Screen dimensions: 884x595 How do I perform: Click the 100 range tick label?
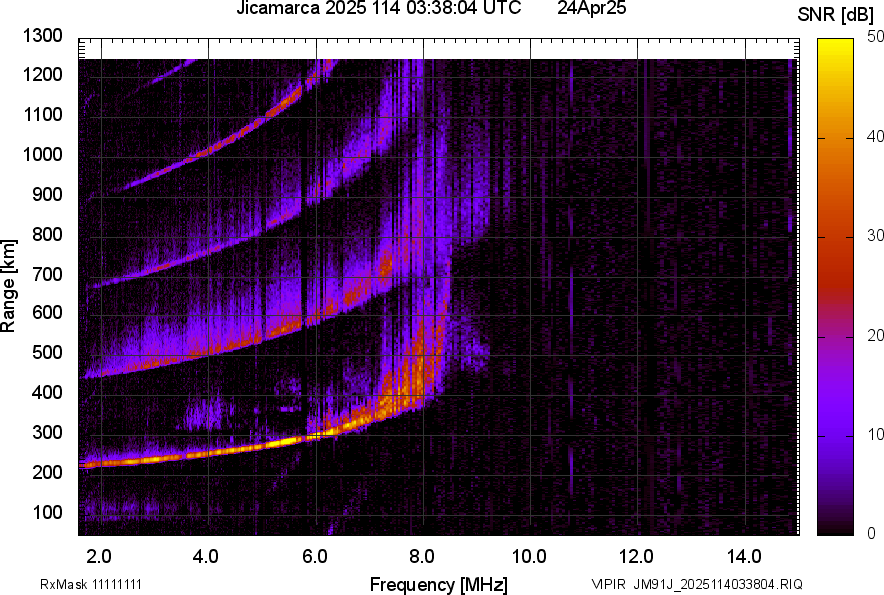[x=47, y=512]
